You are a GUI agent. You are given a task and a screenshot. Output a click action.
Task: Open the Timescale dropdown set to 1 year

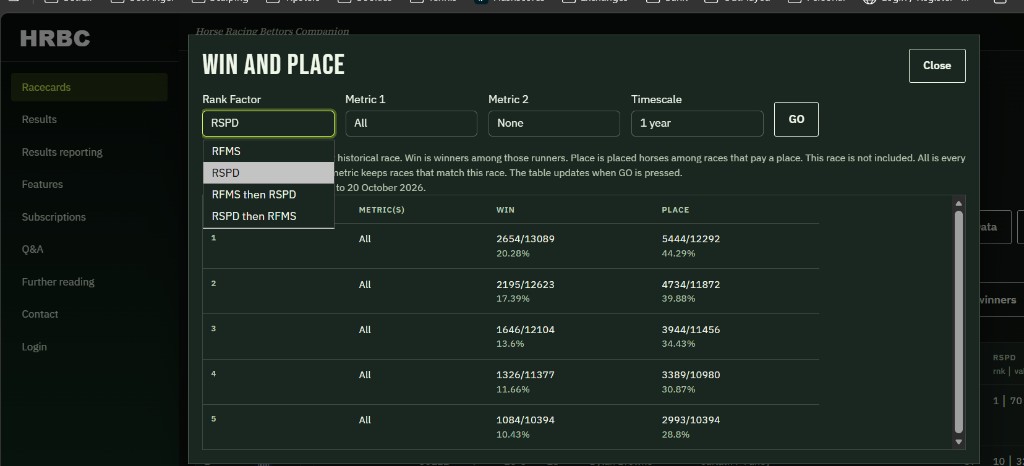click(x=697, y=123)
